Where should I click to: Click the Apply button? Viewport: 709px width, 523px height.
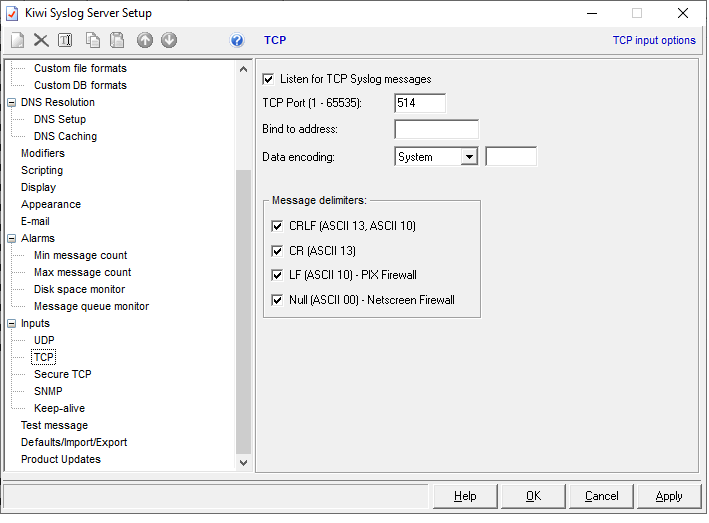pyautogui.click(x=669, y=496)
